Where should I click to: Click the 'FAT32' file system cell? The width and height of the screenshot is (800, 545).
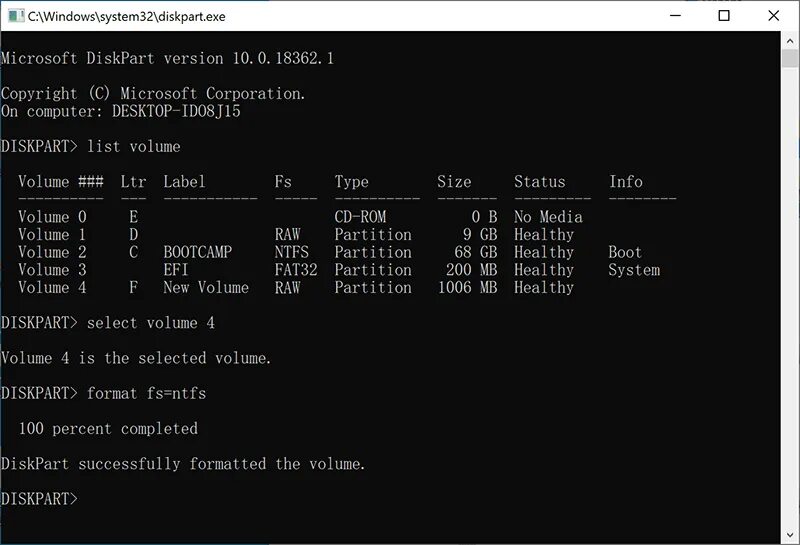[296, 270]
